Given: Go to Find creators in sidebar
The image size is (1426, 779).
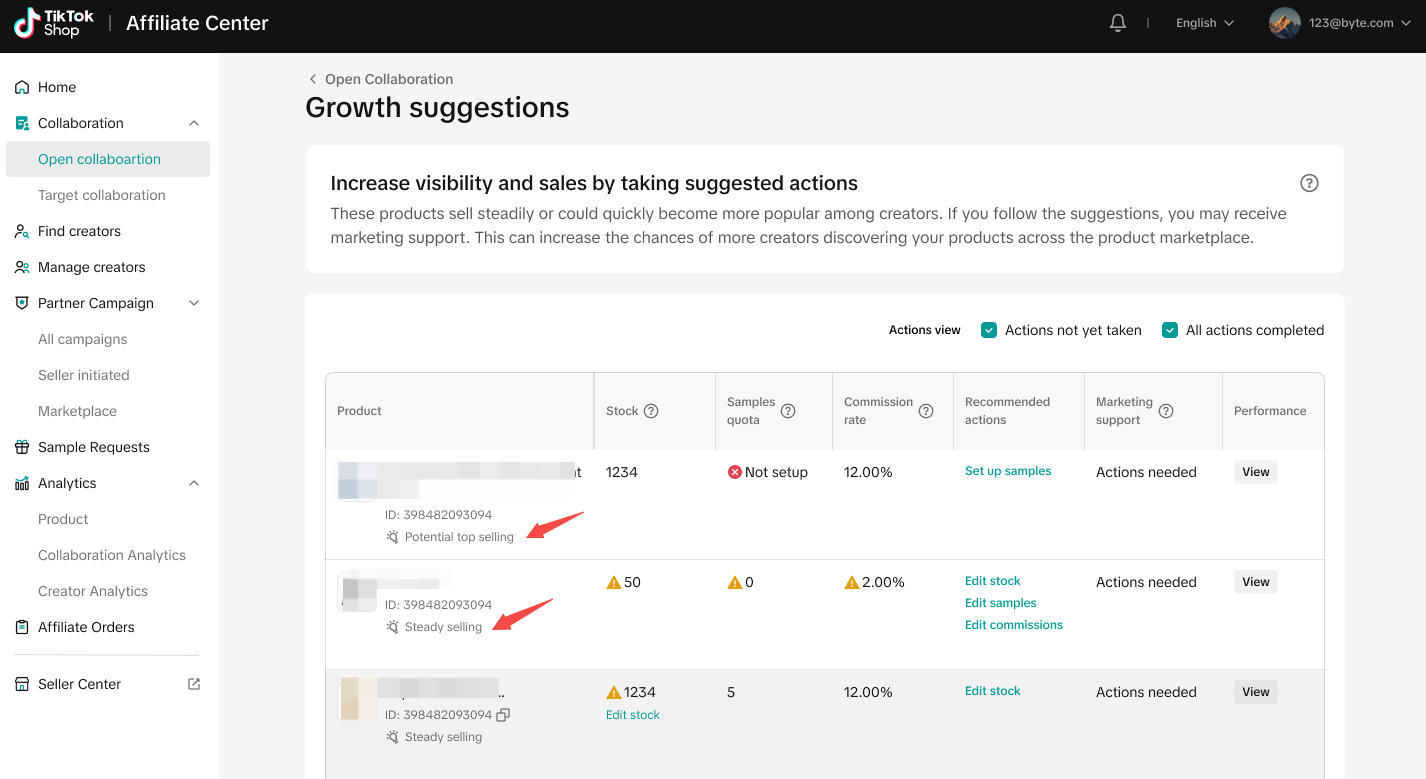Looking at the screenshot, I should (79, 231).
